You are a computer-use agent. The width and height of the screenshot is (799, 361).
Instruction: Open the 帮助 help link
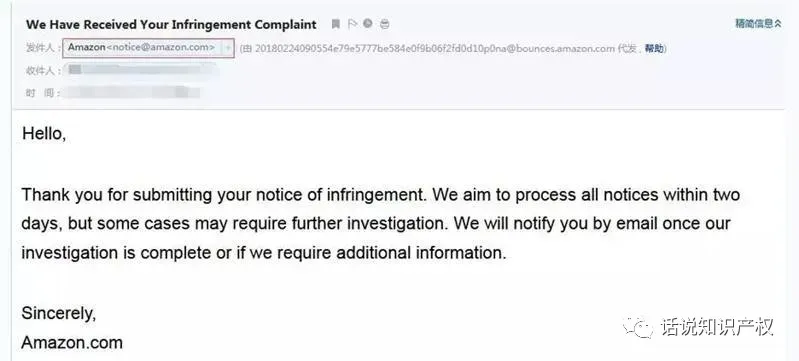click(x=655, y=48)
